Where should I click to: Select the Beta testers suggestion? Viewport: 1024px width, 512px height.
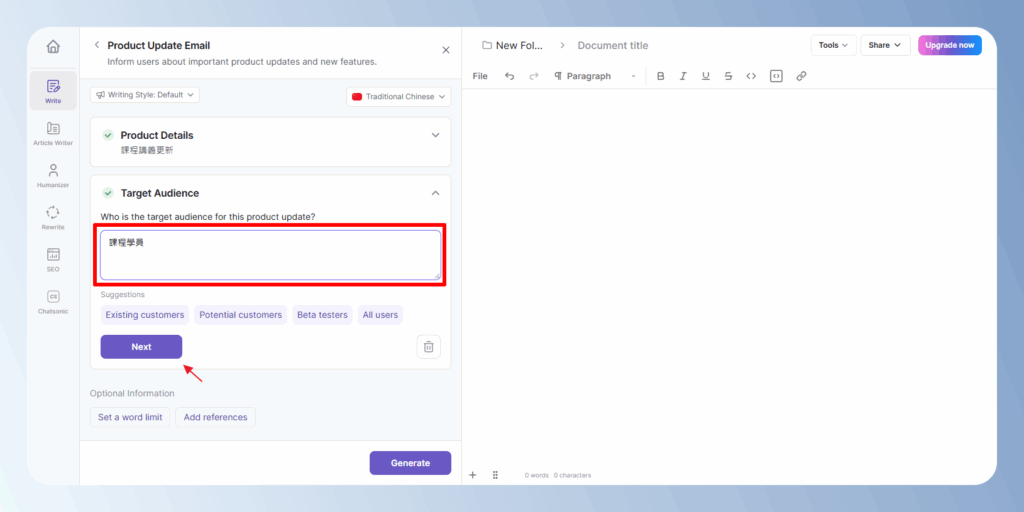[323, 315]
